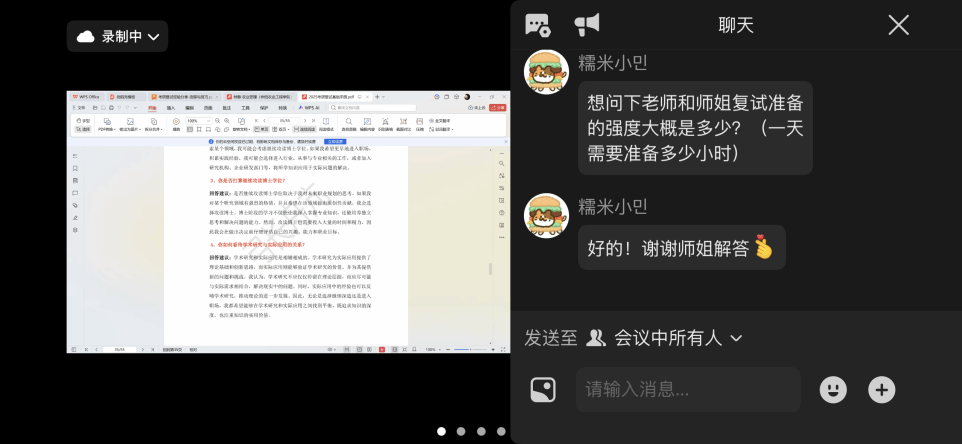Tap the 好的！谢谢师姐解答 message bubble
Viewport: 962px width, 444px height.
(x=681, y=248)
